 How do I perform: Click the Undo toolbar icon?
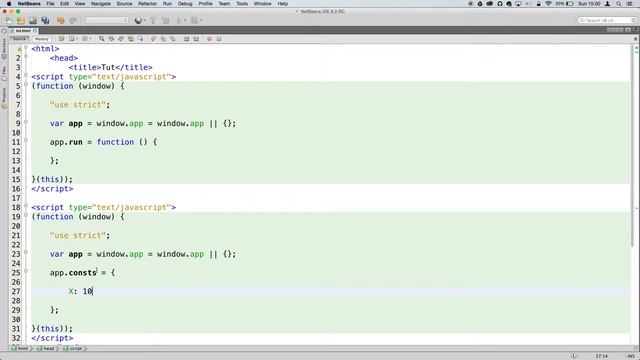[x=60, y=20]
